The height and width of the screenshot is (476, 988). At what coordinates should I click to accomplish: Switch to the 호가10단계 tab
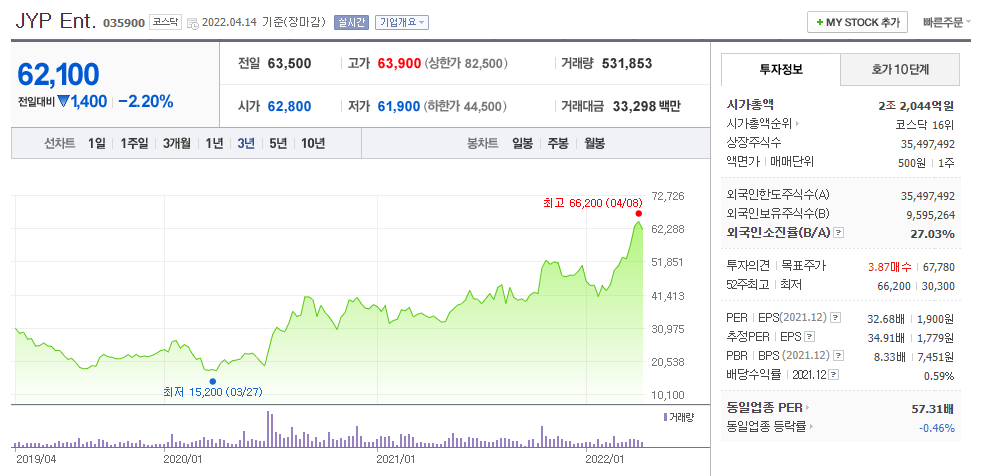pos(900,69)
